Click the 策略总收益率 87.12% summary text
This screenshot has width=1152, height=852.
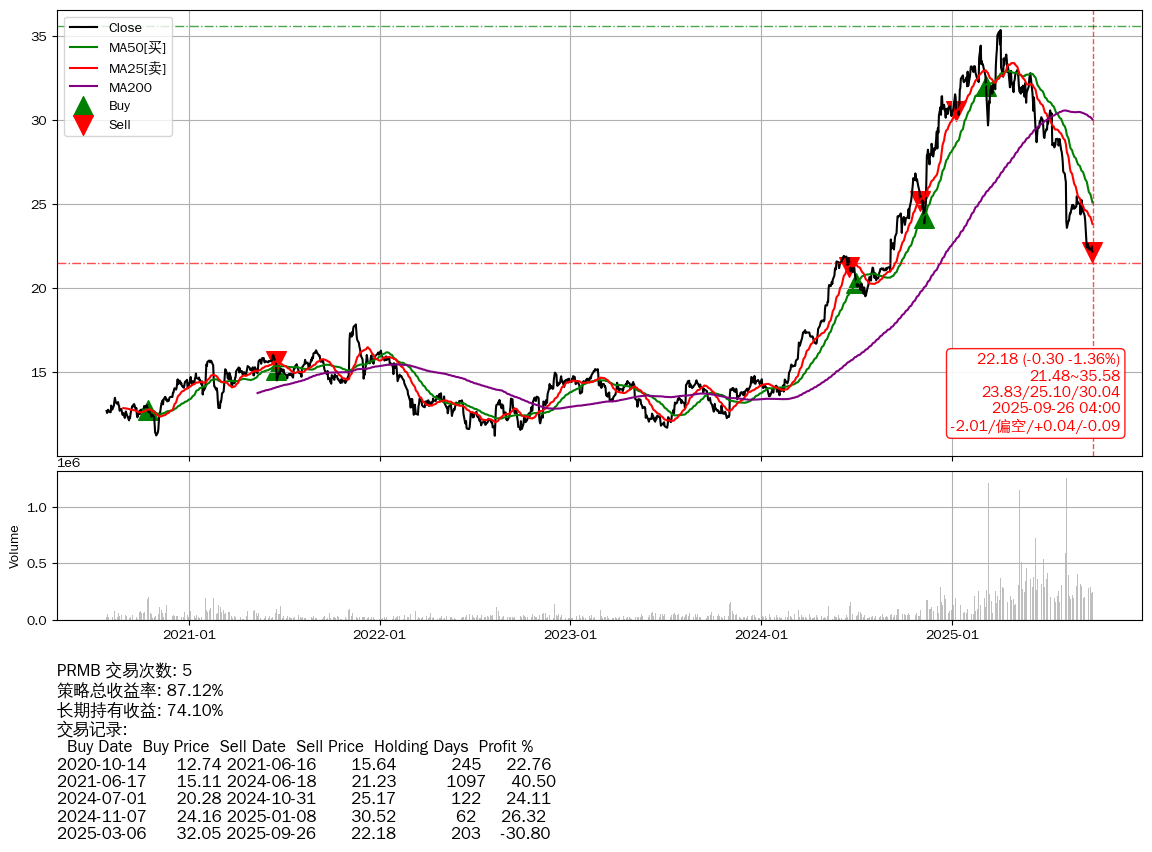[140, 690]
